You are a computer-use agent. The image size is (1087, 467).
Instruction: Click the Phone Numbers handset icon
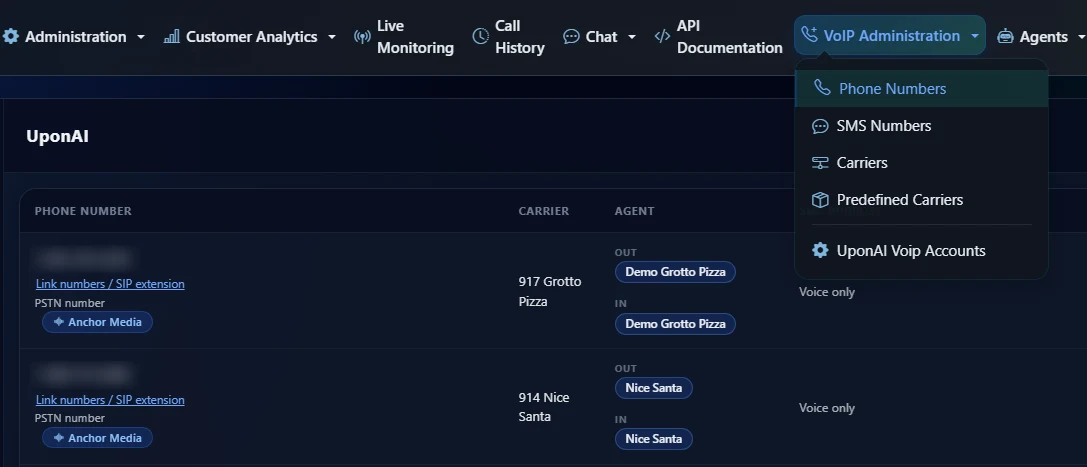822,88
